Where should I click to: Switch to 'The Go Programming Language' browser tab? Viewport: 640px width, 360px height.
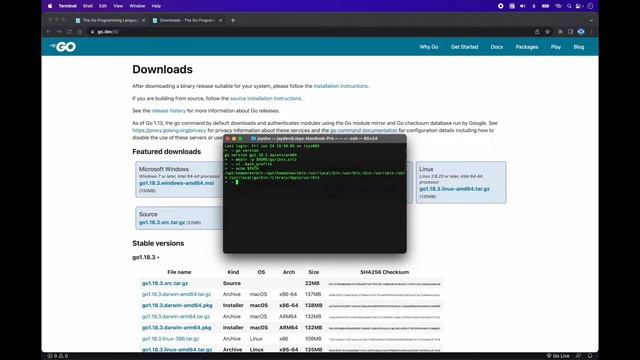(110, 20)
